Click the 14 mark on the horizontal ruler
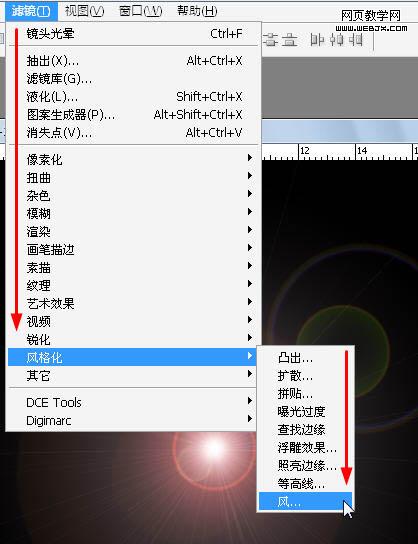Image resolution: width=418 pixels, height=544 pixels. click(x=362, y=151)
